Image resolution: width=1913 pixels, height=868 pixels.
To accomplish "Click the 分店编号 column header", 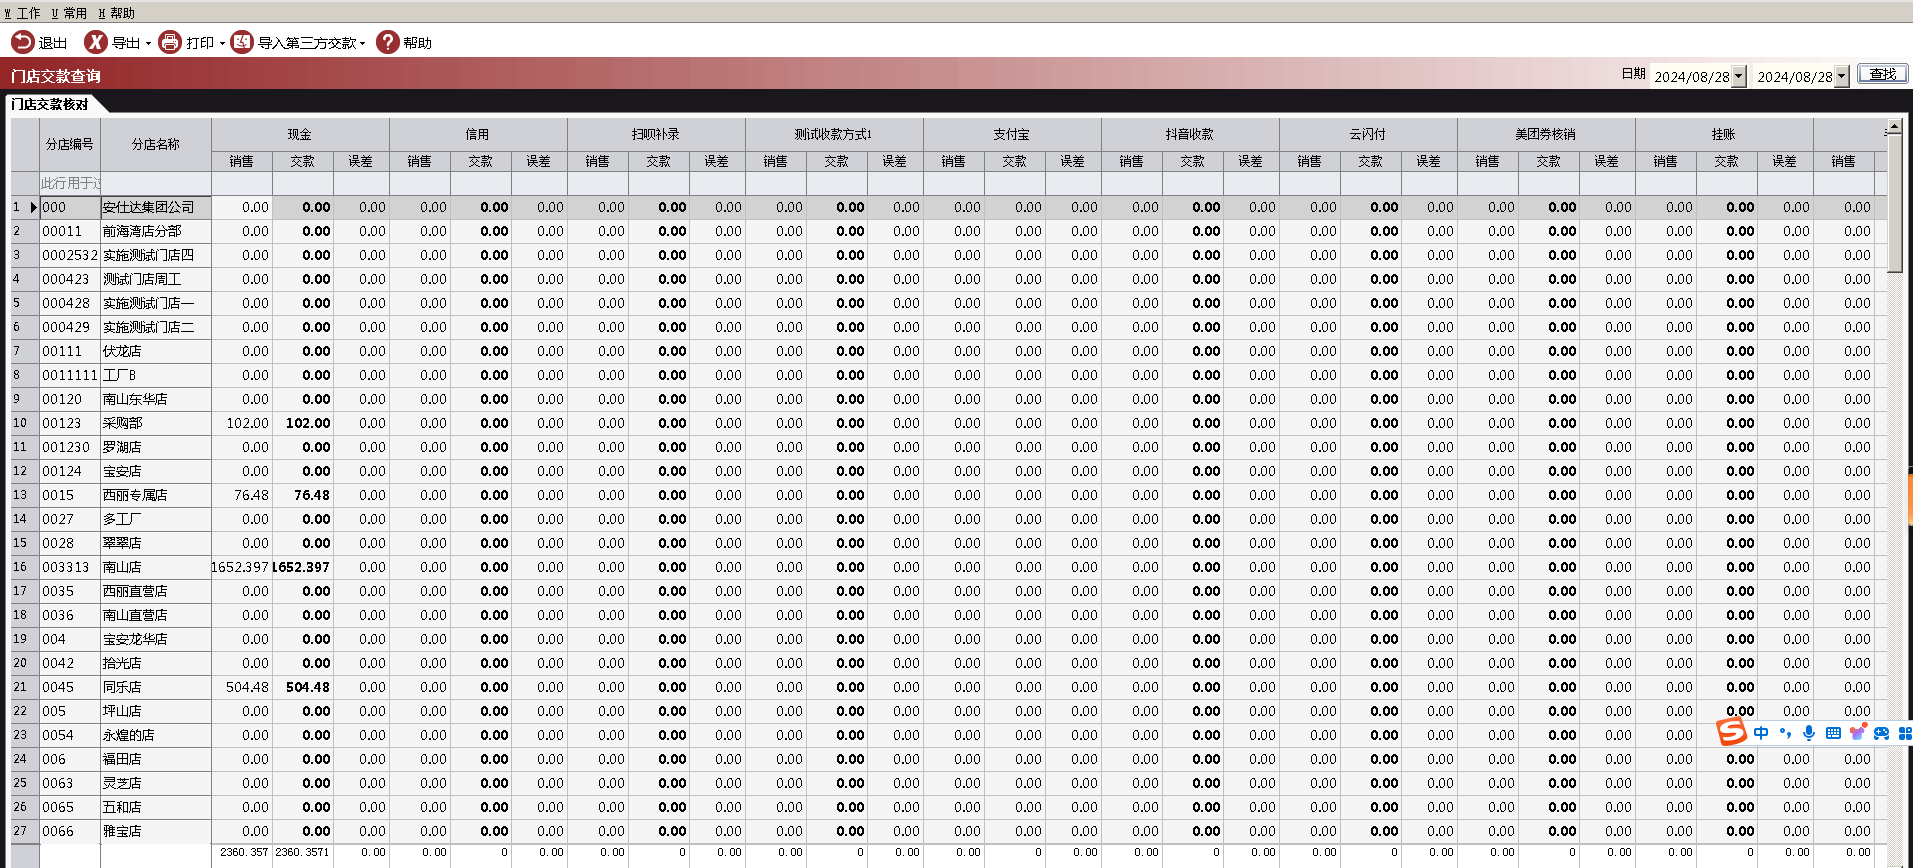I will 70,145.
